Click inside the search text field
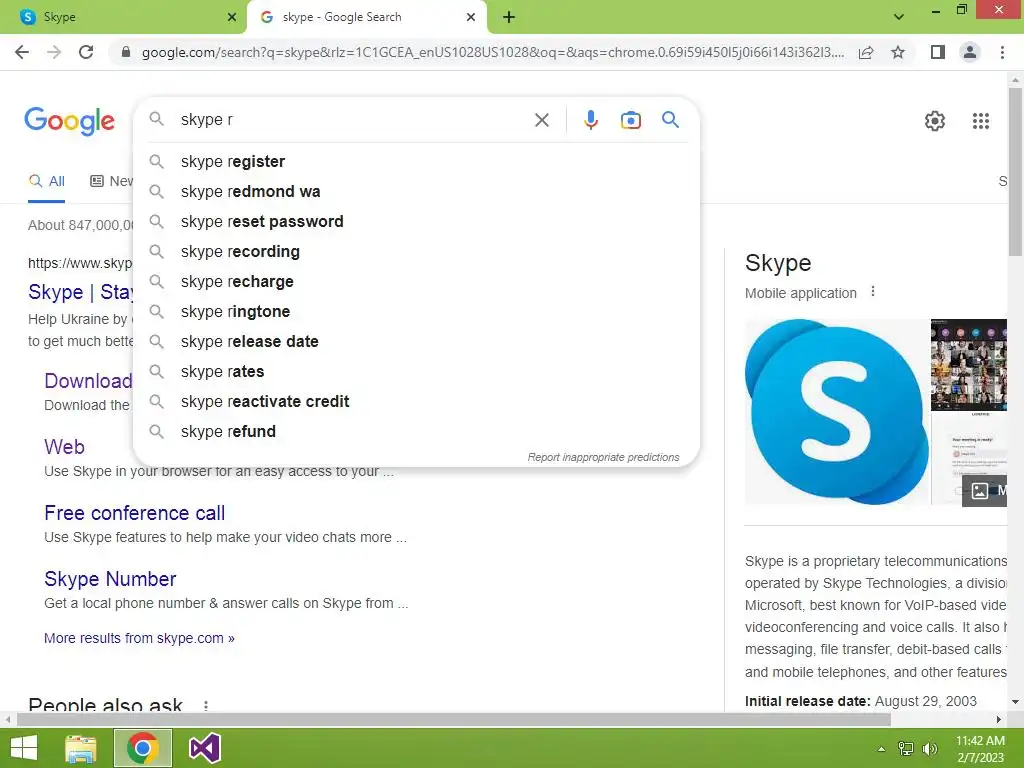 [x=353, y=120]
